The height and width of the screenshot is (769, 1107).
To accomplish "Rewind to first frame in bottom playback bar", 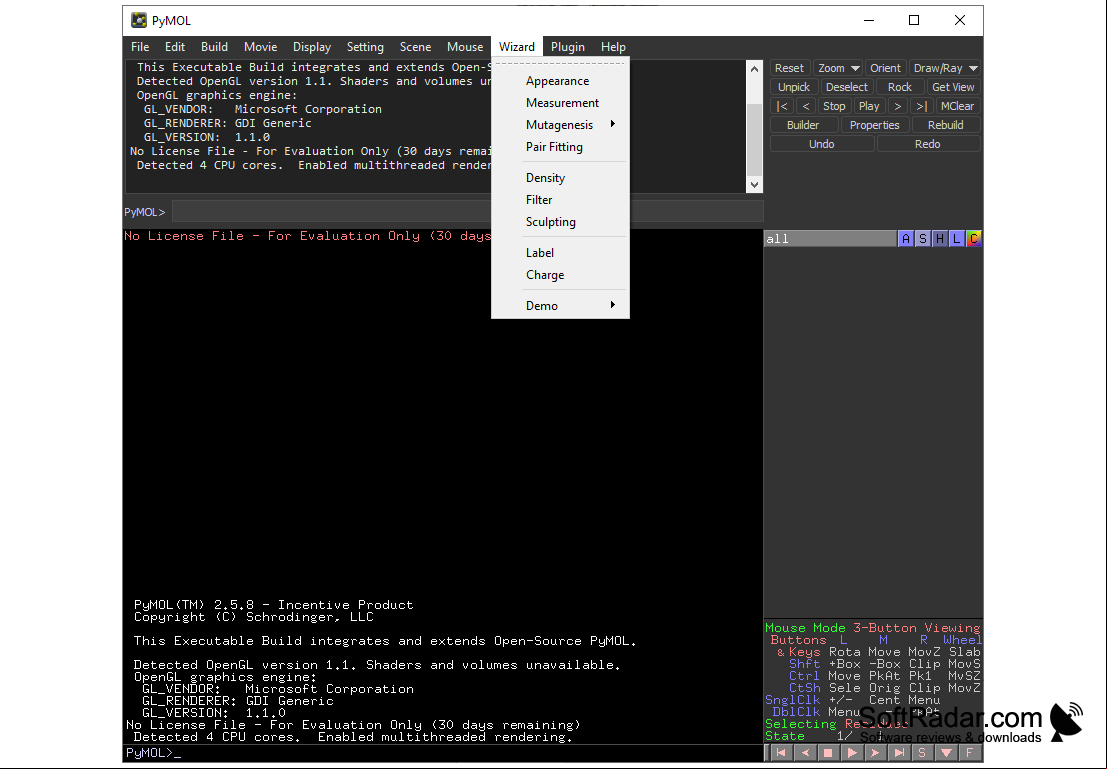I will click(x=781, y=753).
